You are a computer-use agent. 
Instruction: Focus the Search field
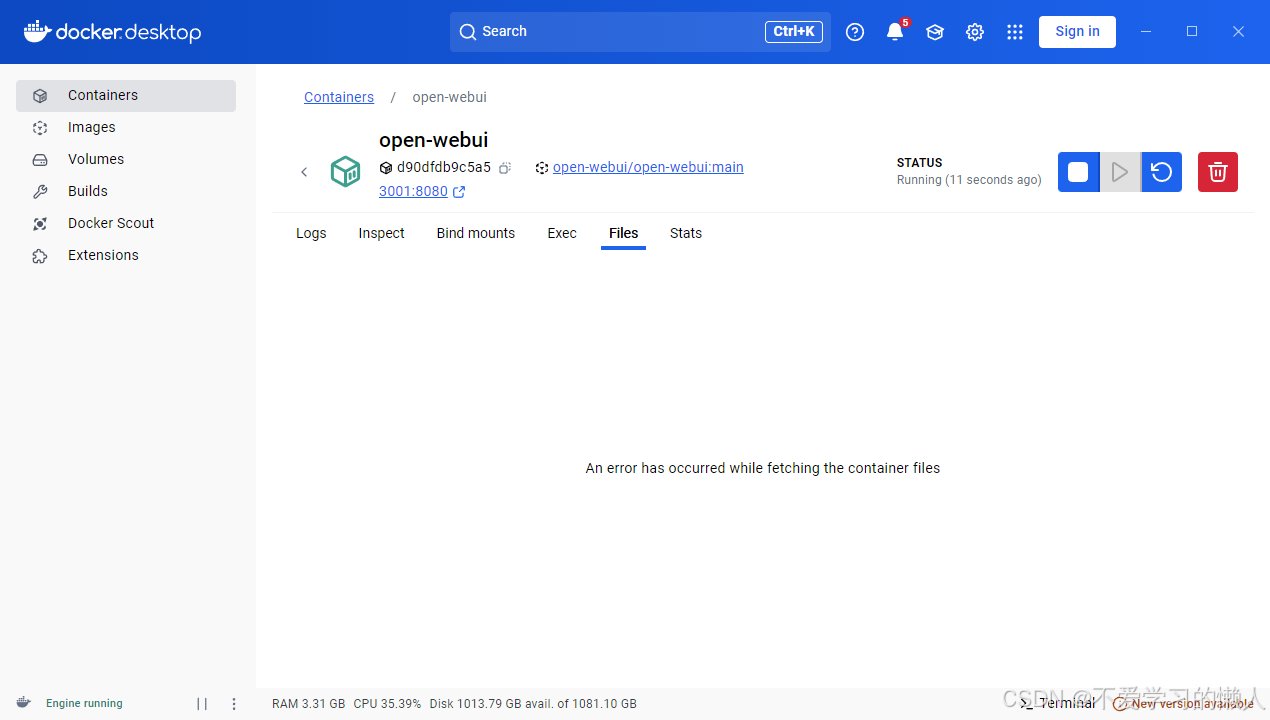(x=640, y=32)
